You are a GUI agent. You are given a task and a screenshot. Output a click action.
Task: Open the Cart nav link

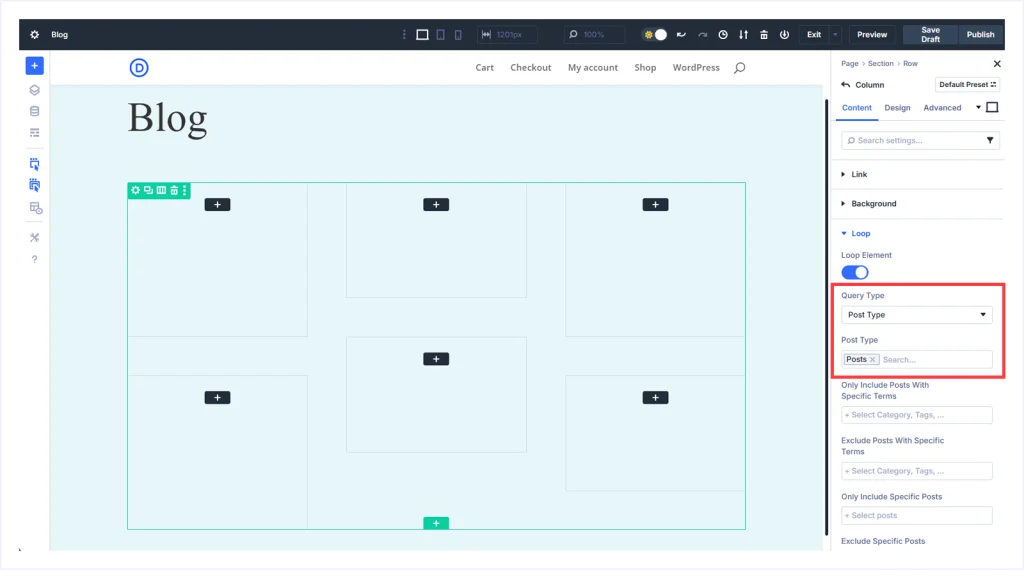485,67
